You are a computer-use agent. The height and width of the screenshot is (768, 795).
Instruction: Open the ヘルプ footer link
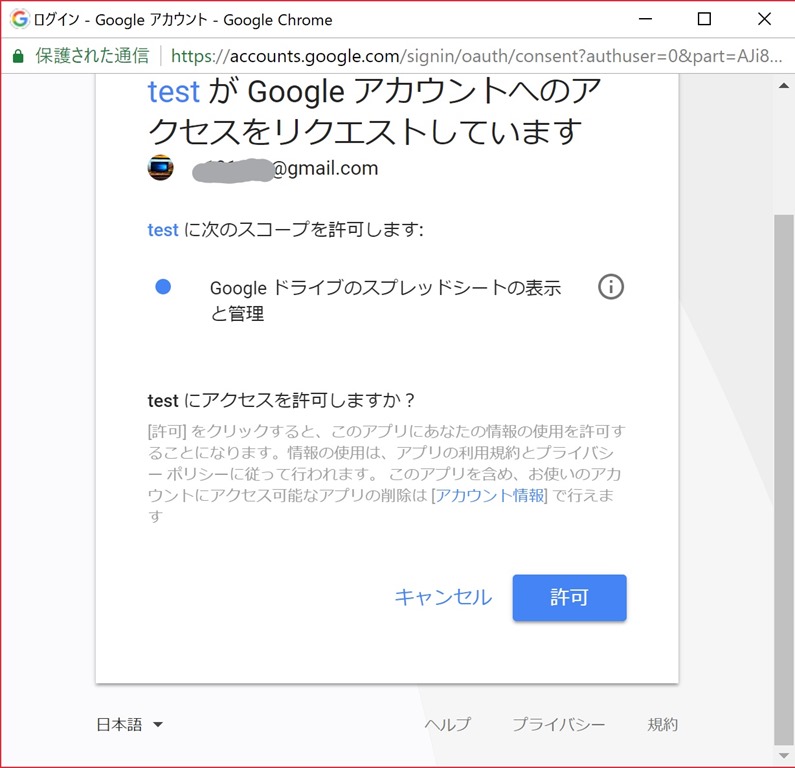[x=447, y=725]
